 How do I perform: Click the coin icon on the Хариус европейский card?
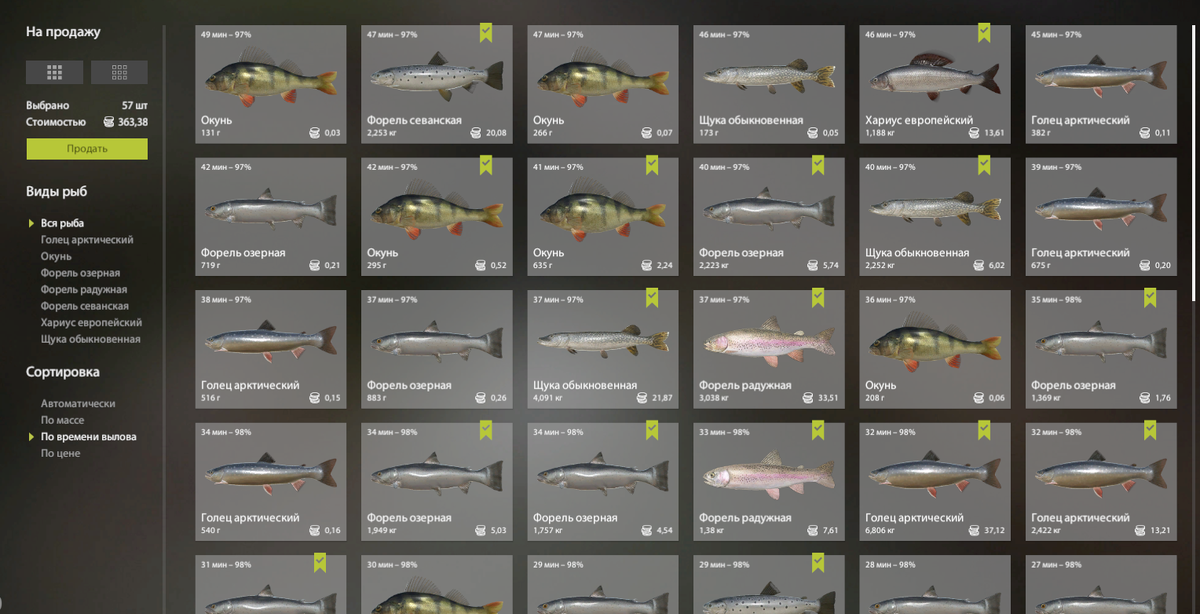click(973, 132)
